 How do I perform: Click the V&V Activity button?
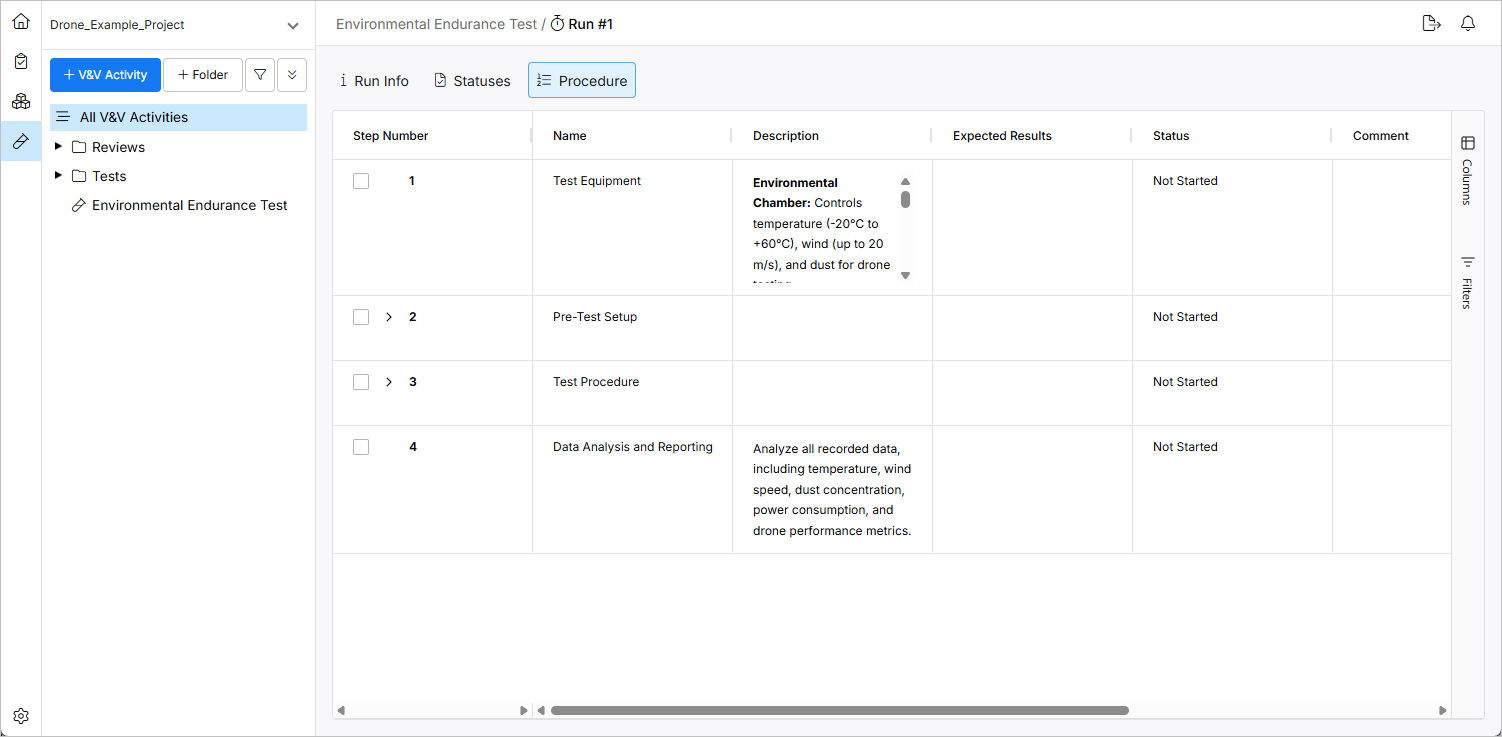coord(105,75)
